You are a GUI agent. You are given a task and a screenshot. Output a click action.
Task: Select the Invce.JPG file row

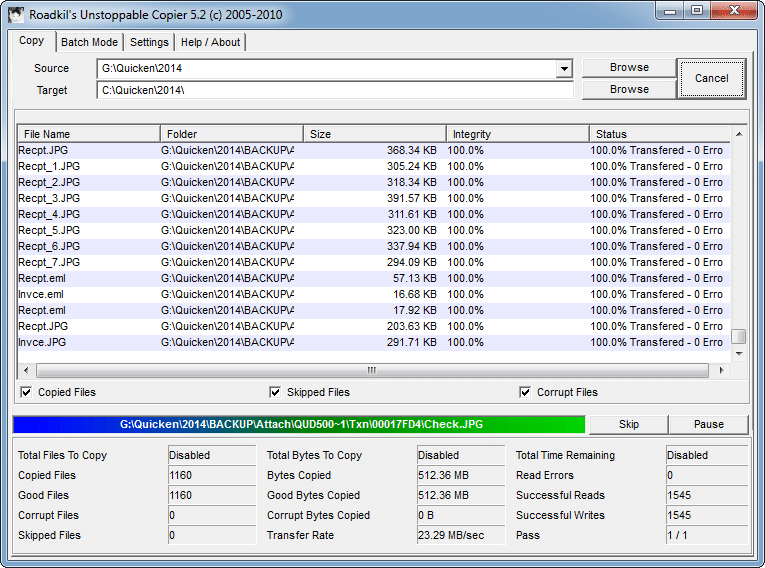pos(374,343)
